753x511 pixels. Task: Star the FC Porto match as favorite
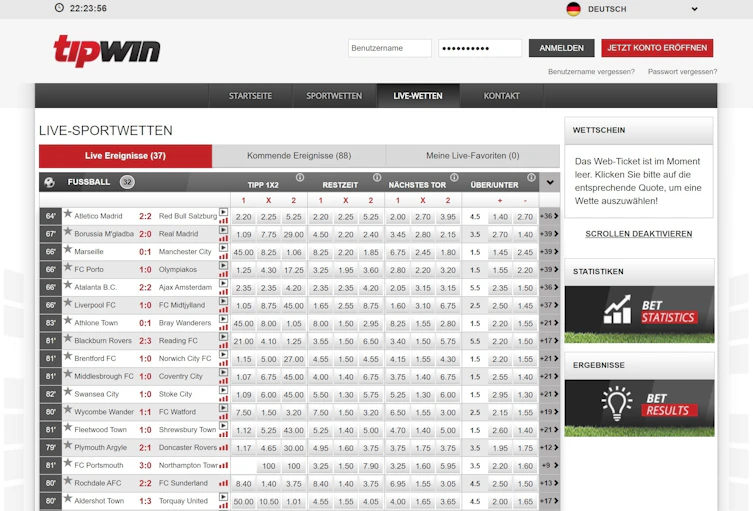(68, 268)
